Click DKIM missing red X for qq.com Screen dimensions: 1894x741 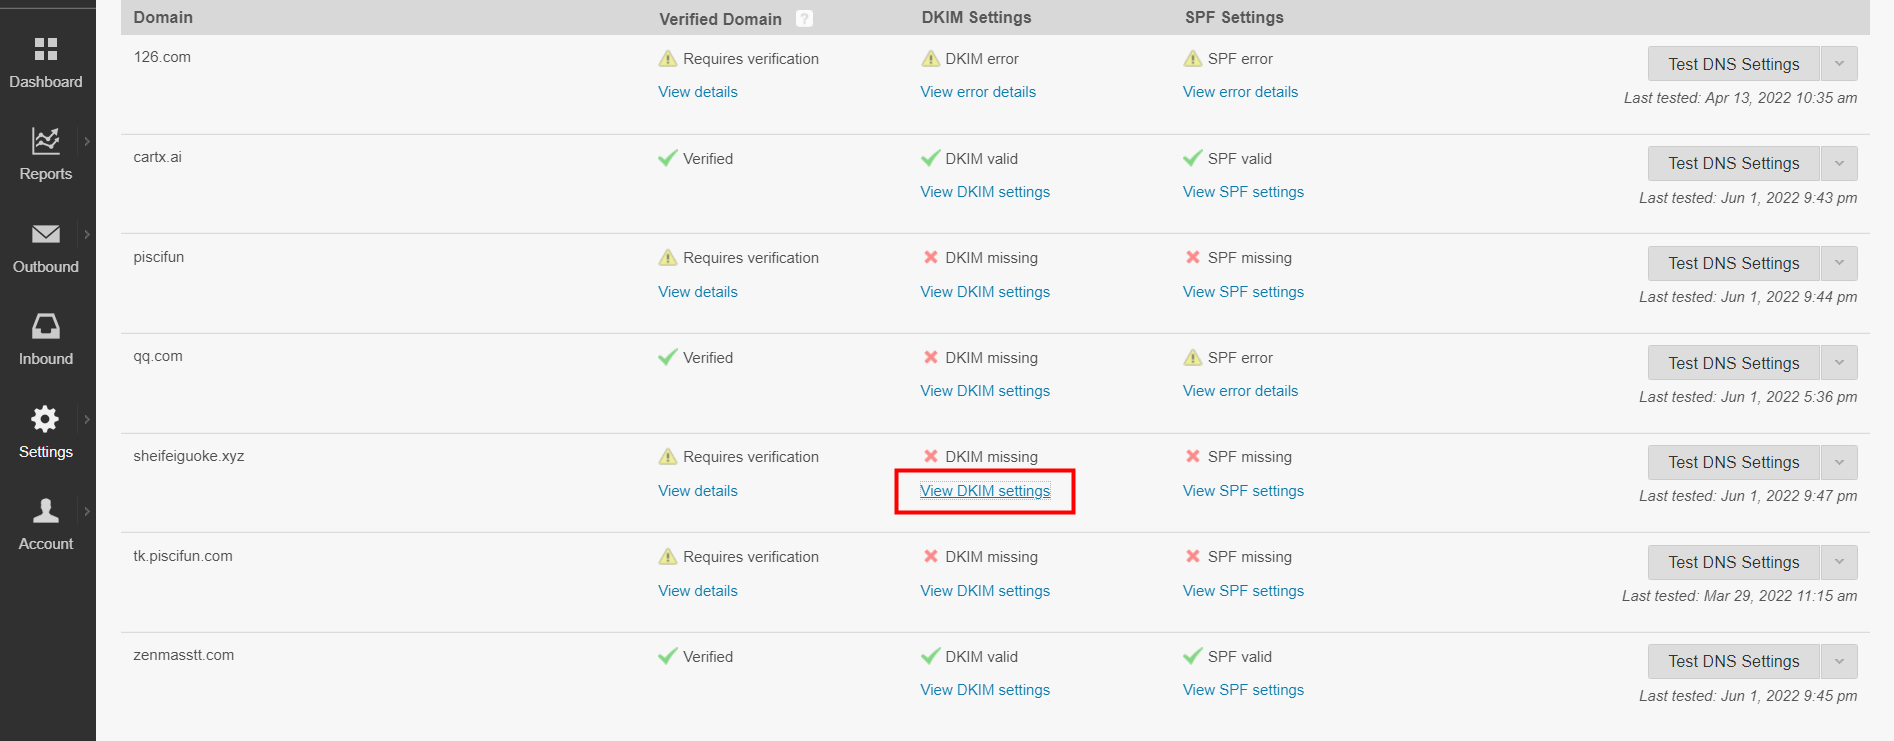tap(931, 357)
